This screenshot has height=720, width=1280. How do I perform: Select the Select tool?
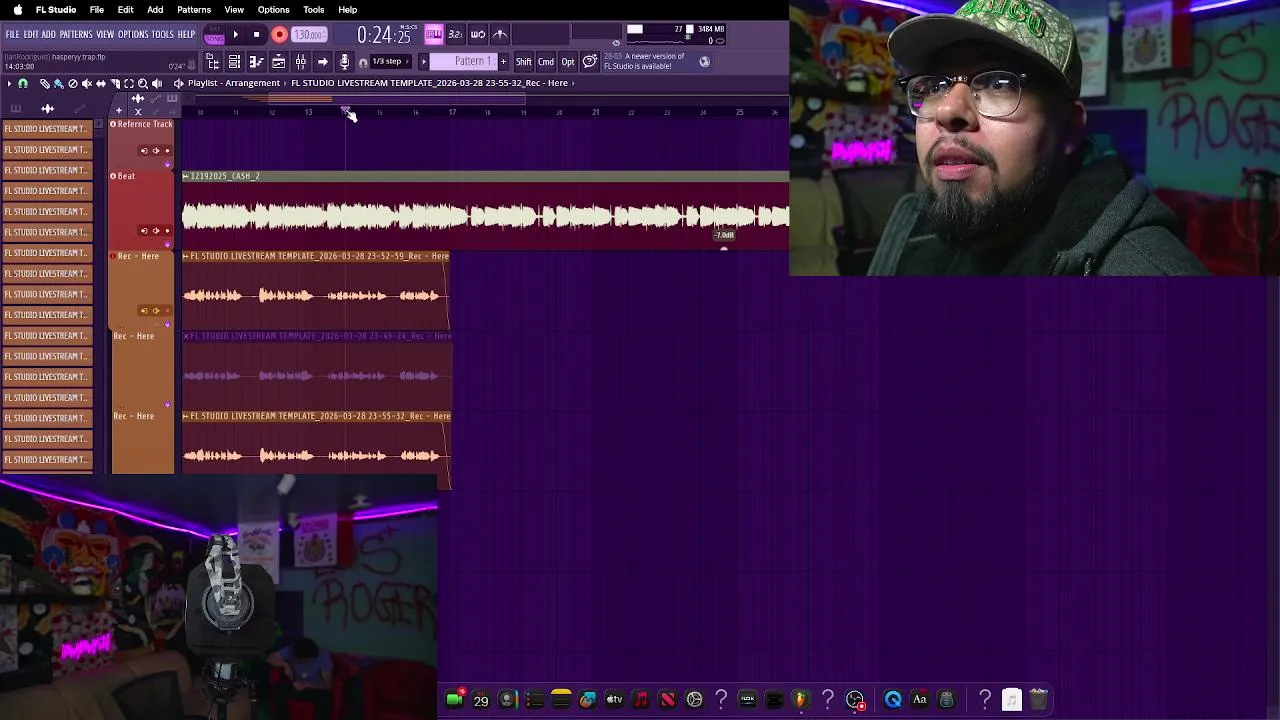coord(129,84)
